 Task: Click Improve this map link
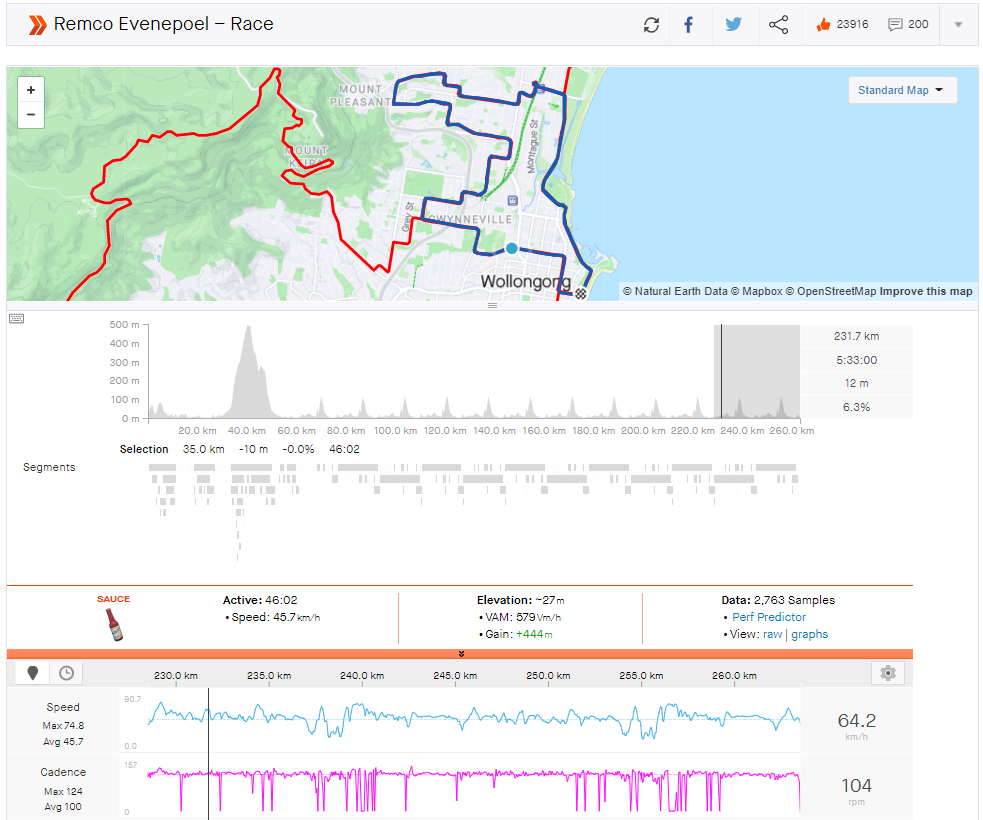click(925, 292)
